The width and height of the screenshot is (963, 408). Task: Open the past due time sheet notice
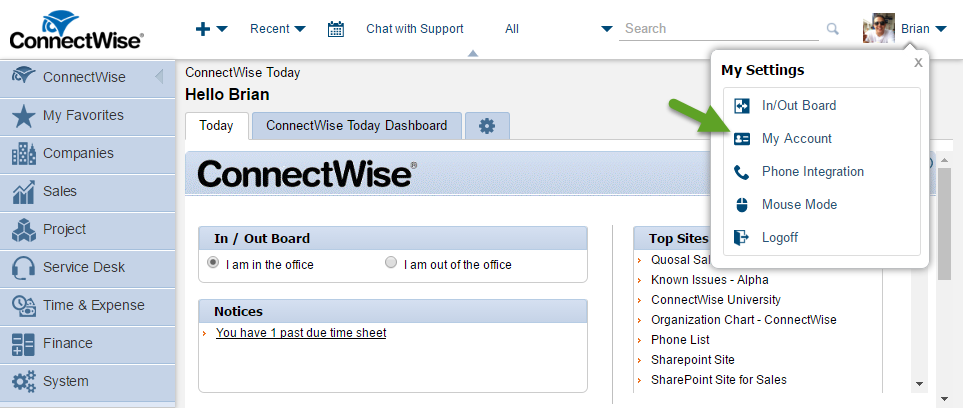point(301,333)
